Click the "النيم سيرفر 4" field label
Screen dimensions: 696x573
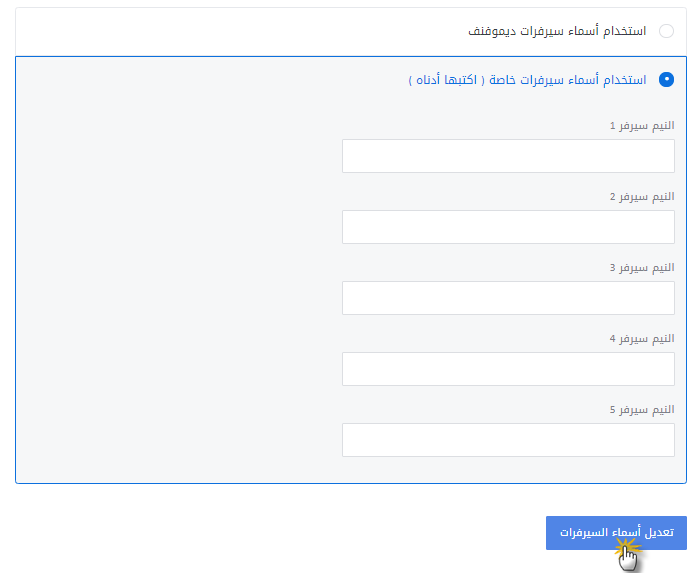642,339
